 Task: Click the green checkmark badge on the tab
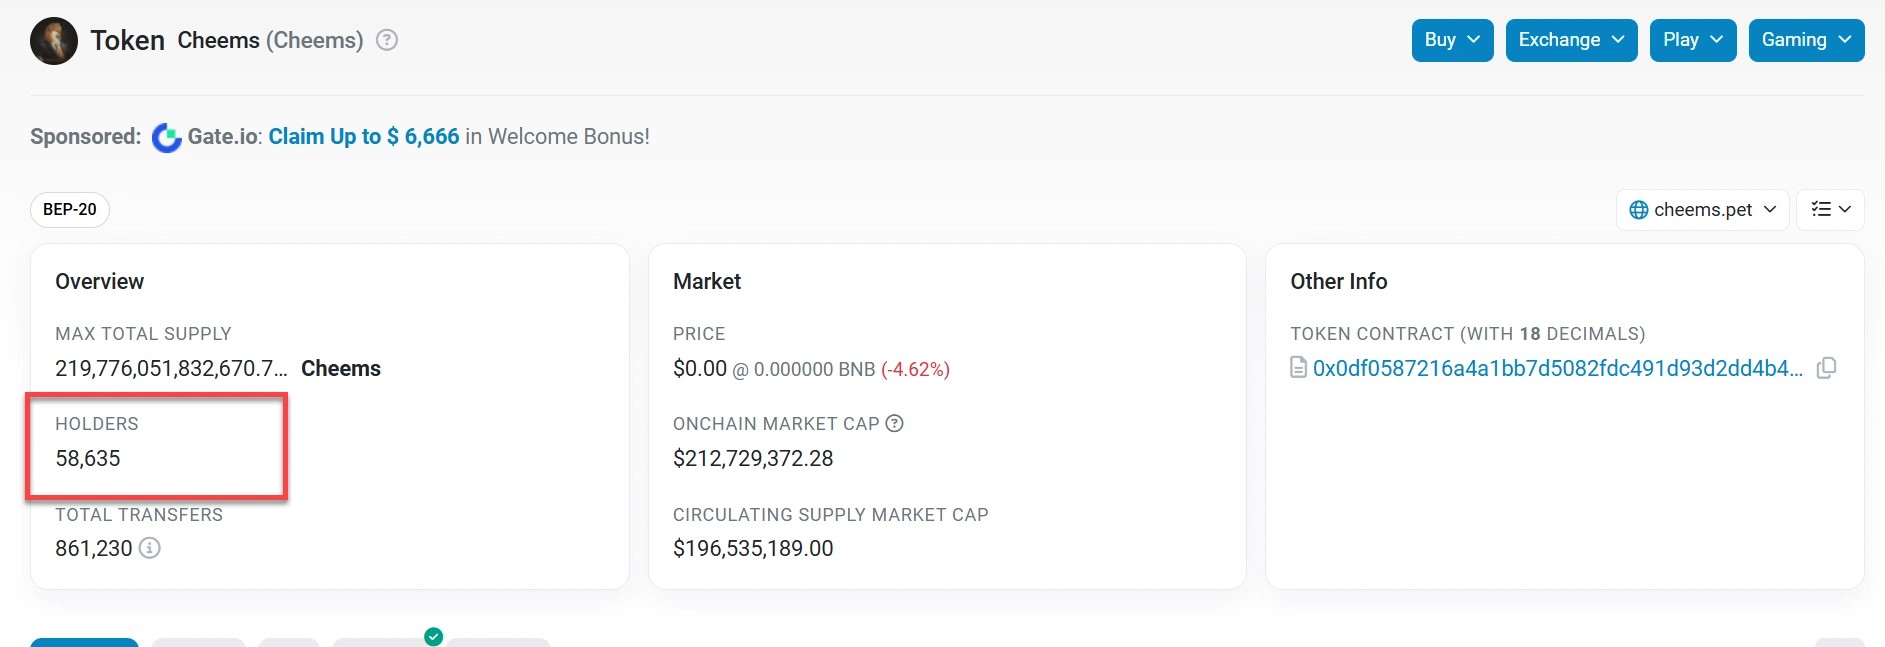click(433, 636)
